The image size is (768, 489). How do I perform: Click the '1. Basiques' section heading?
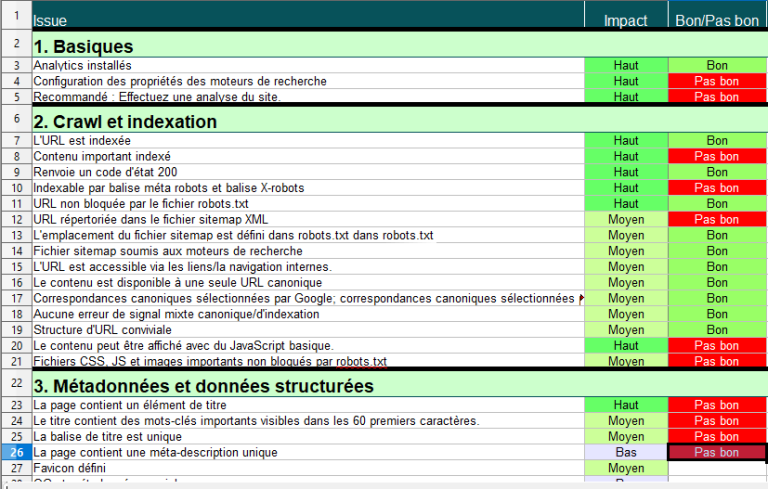83,46
